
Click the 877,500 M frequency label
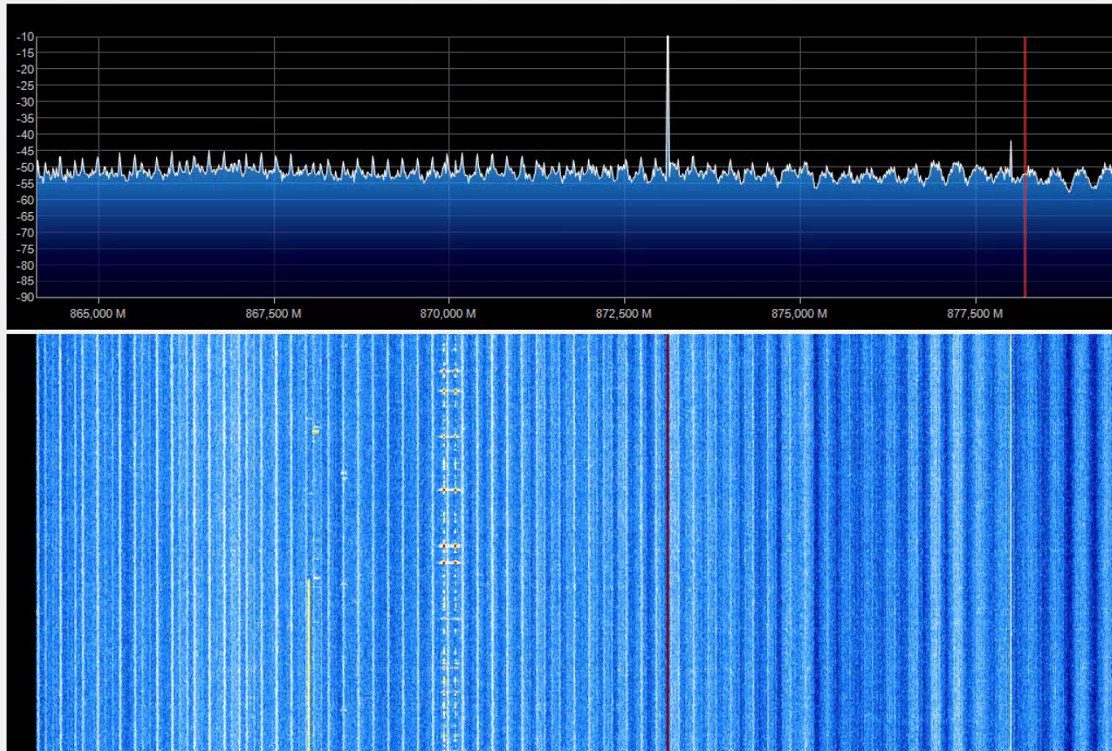coord(975,313)
